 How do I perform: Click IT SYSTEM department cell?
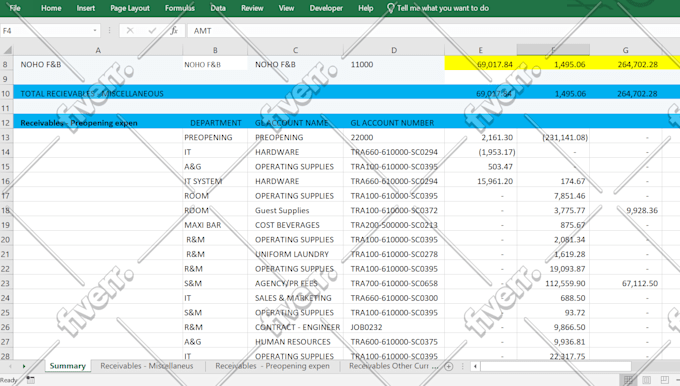tap(215, 181)
